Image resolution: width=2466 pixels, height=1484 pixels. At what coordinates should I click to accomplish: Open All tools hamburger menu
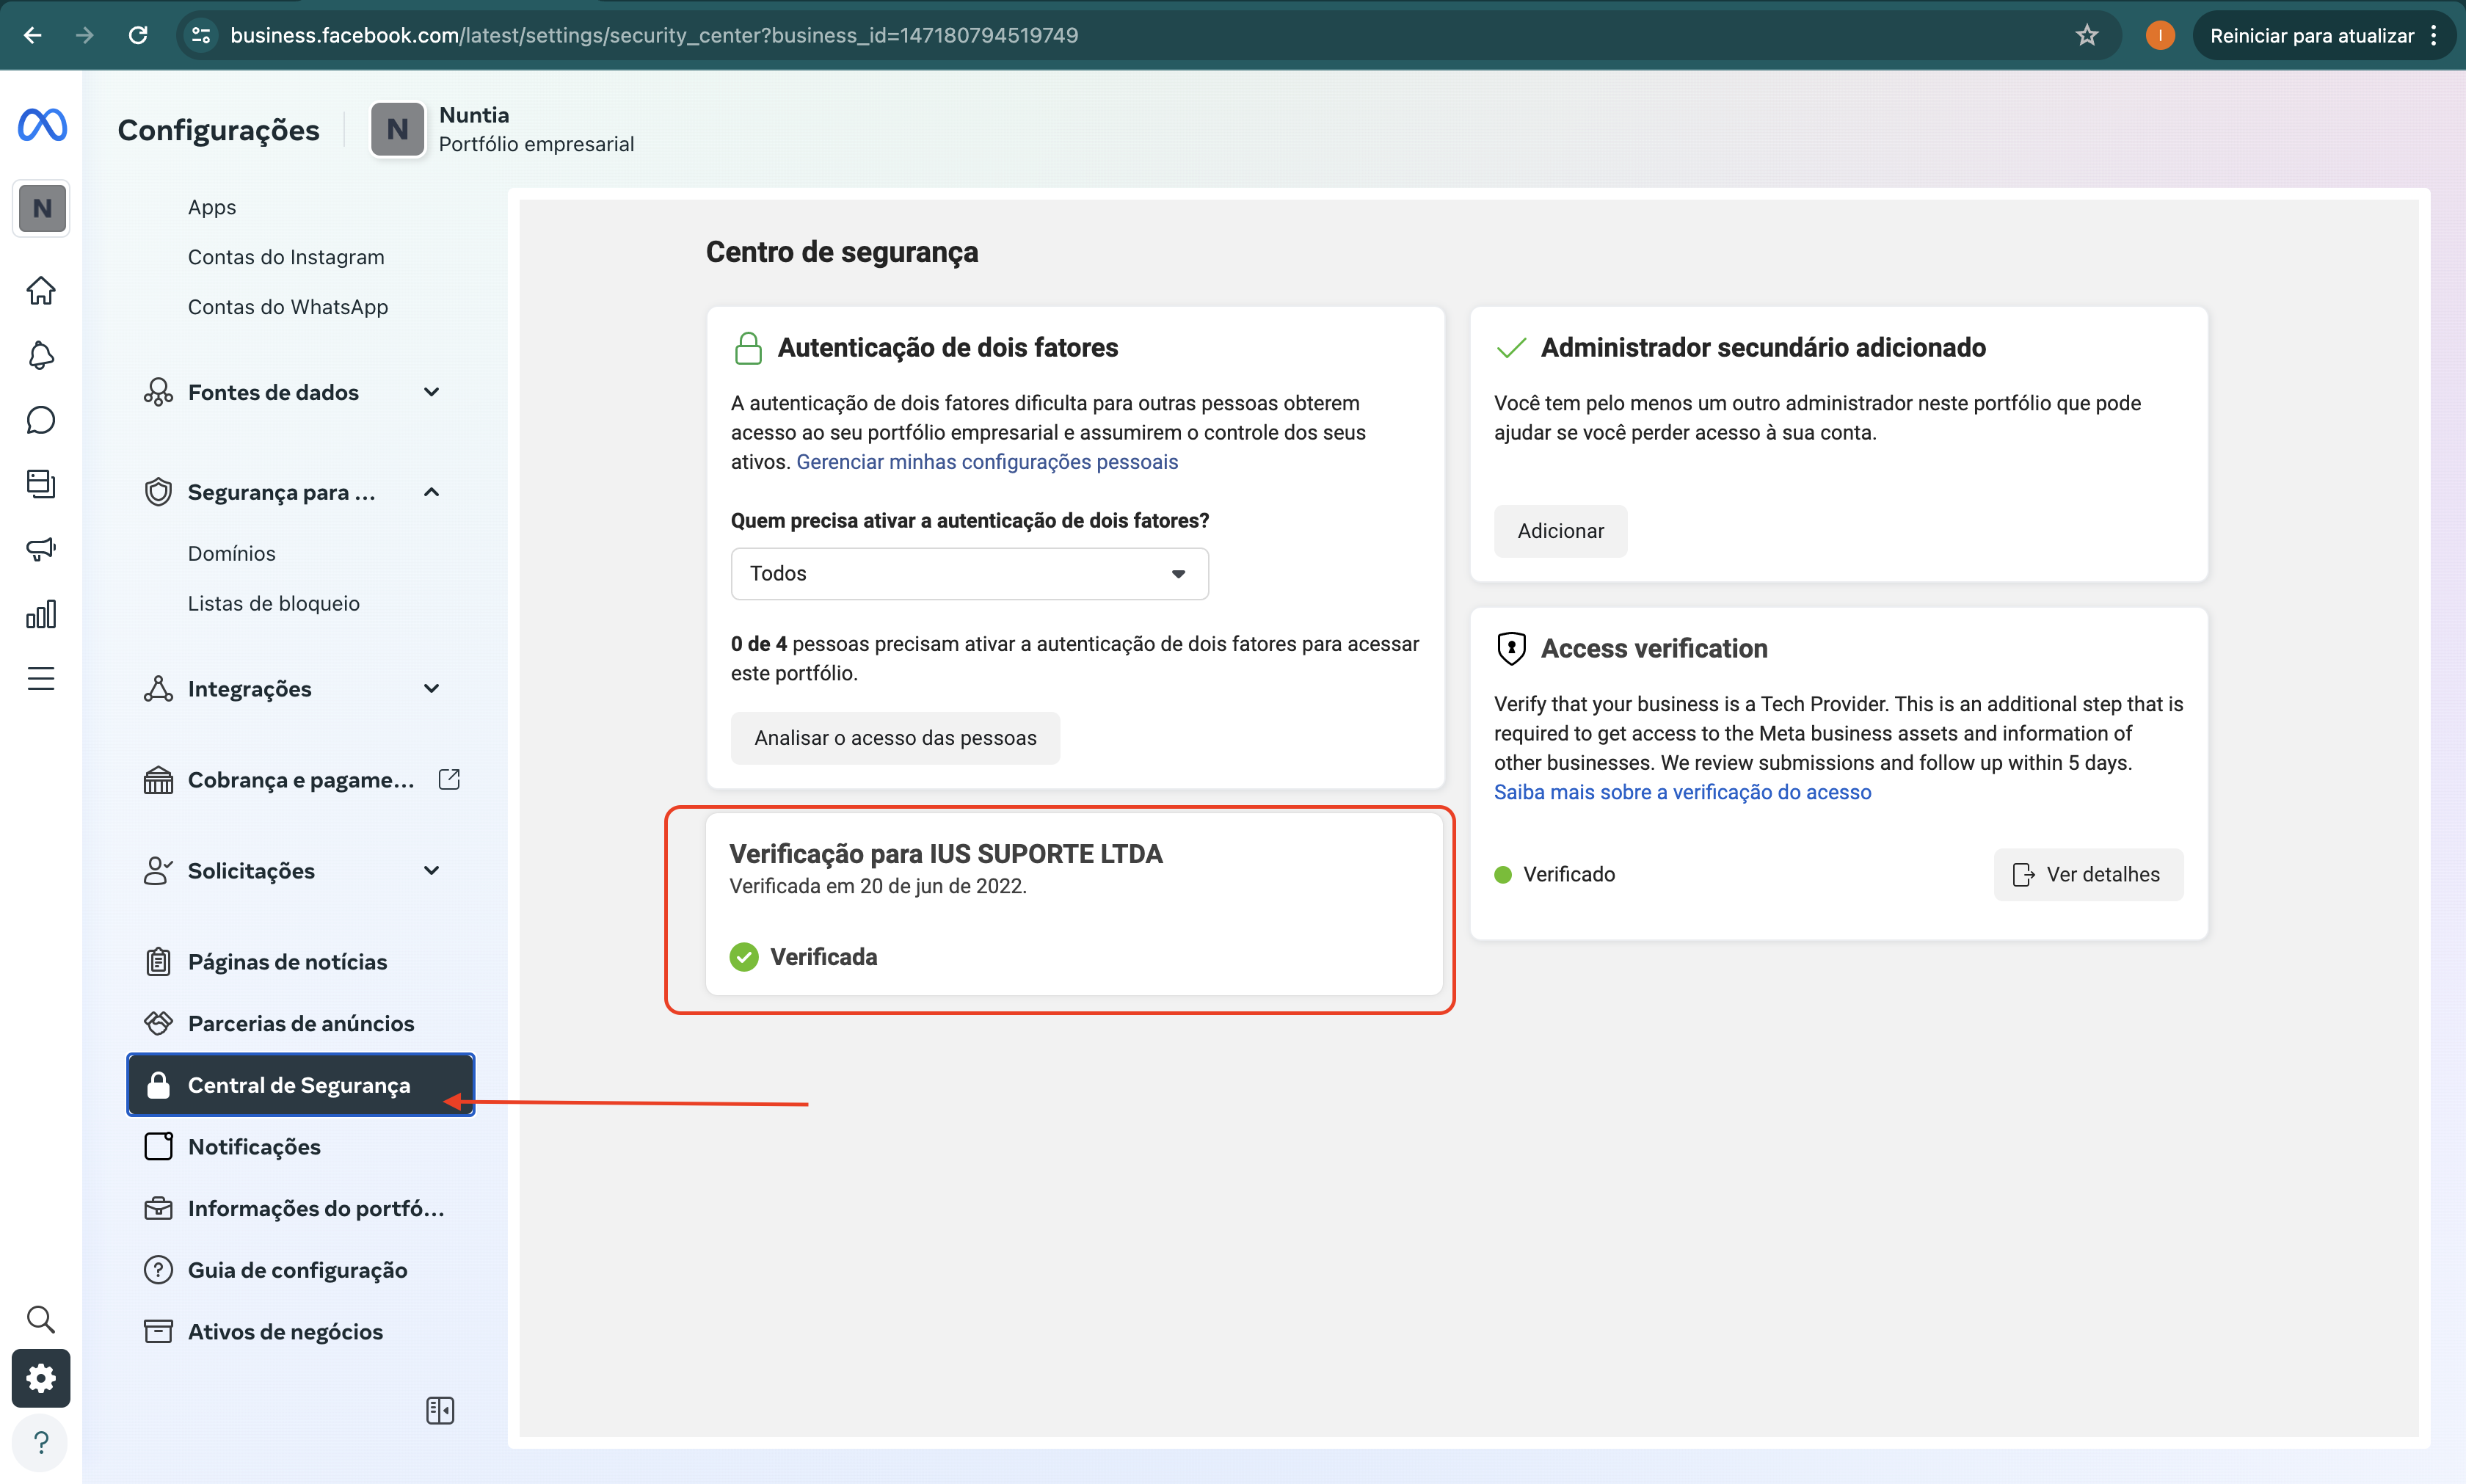point(41,679)
